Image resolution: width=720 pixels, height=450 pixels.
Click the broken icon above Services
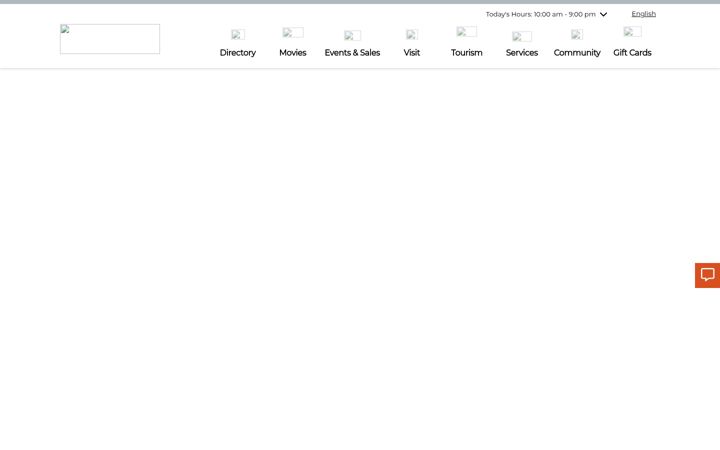(522, 36)
